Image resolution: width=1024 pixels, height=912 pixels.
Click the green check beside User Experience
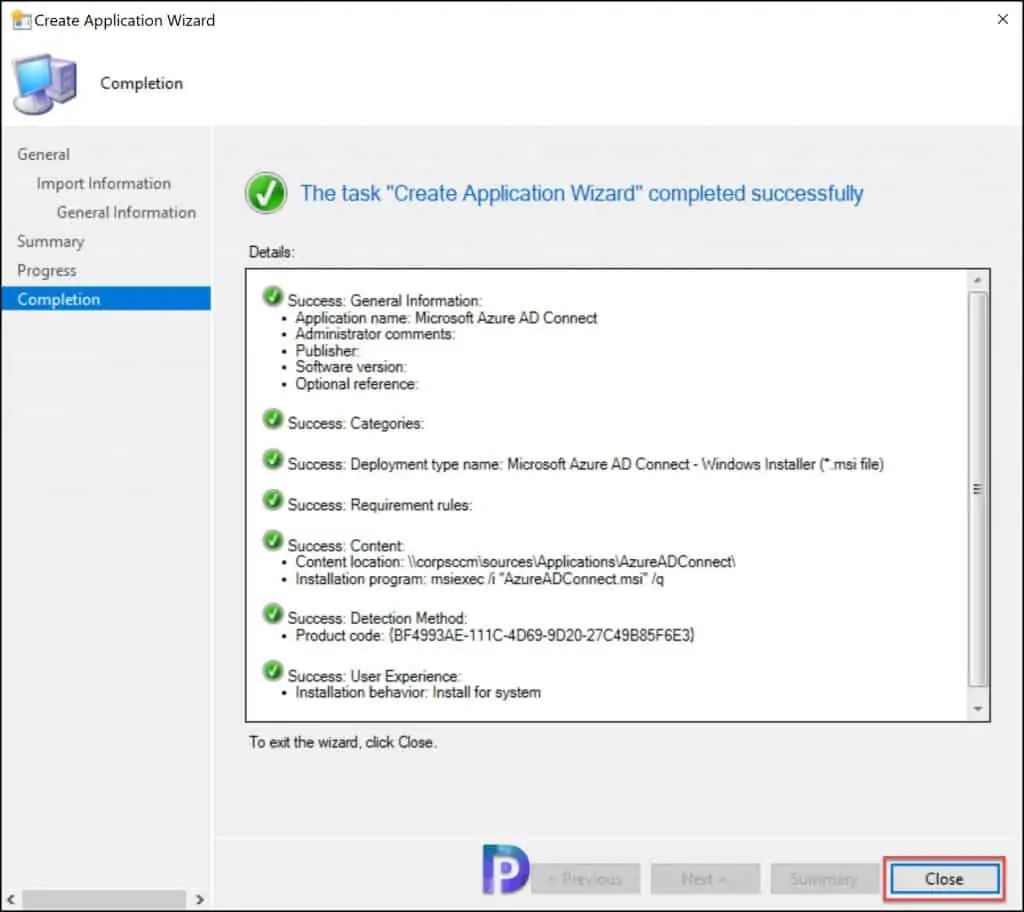[x=272, y=671]
